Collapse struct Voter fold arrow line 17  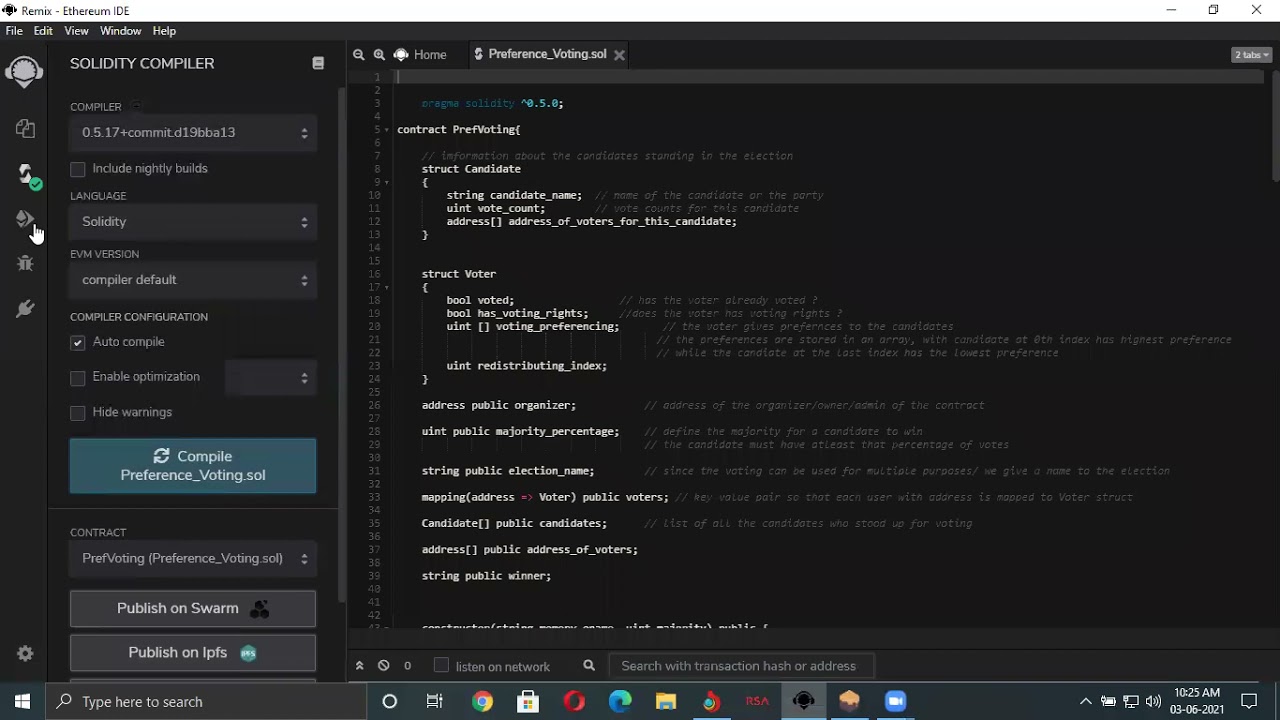pos(386,287)
